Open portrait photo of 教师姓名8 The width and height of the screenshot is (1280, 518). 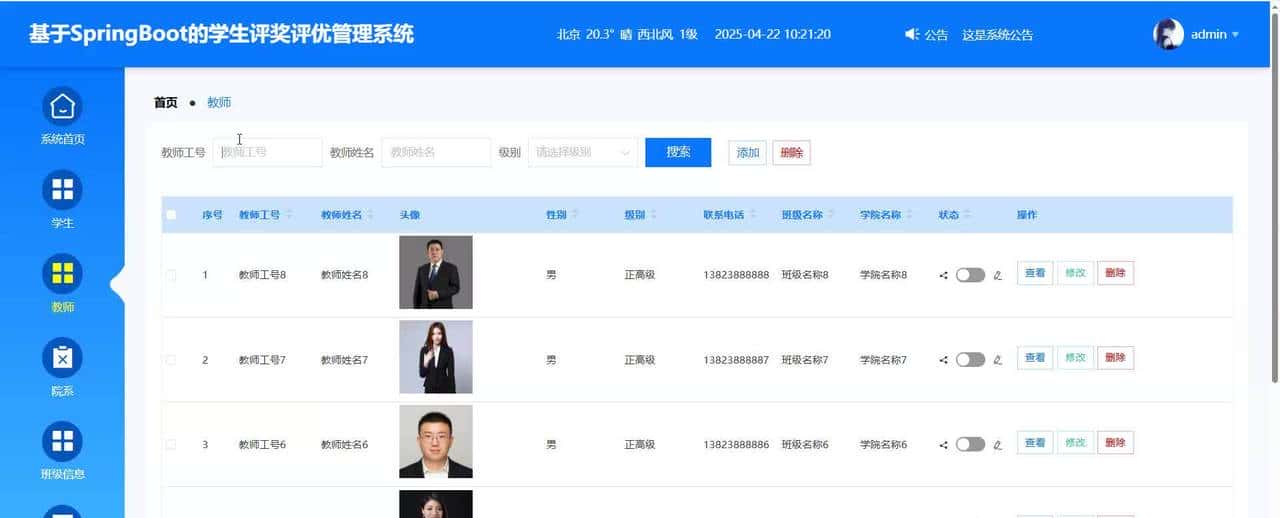click(x=436, y=272)
